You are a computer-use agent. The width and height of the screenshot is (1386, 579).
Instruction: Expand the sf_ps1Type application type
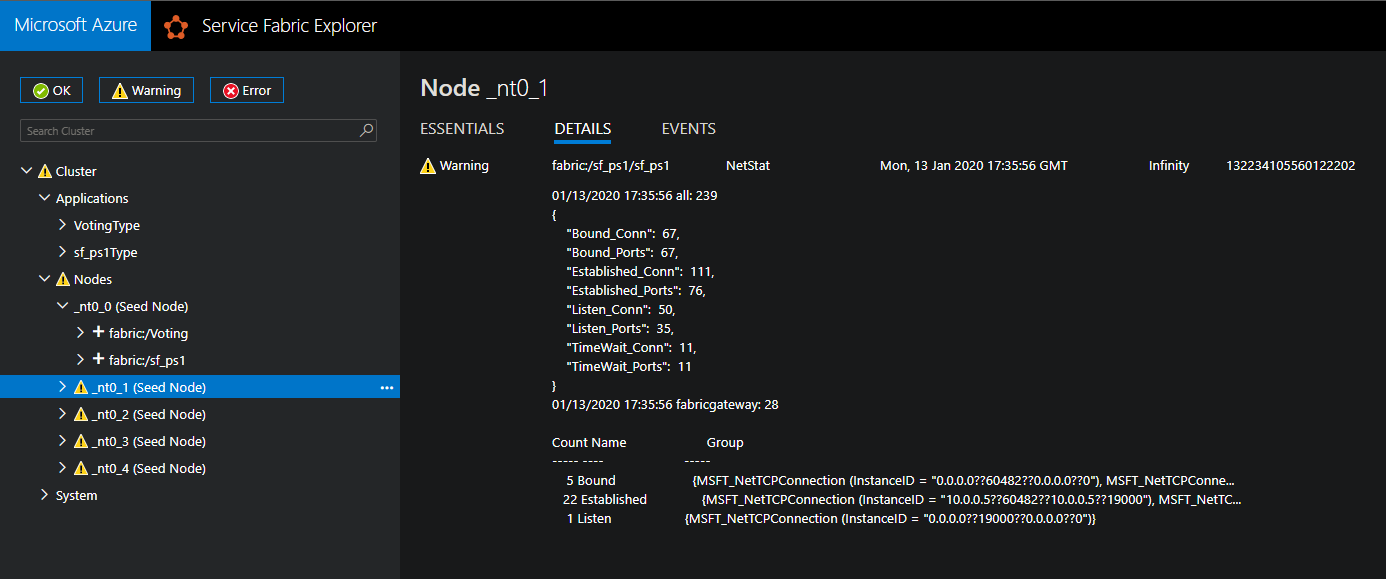pos(62,253)
